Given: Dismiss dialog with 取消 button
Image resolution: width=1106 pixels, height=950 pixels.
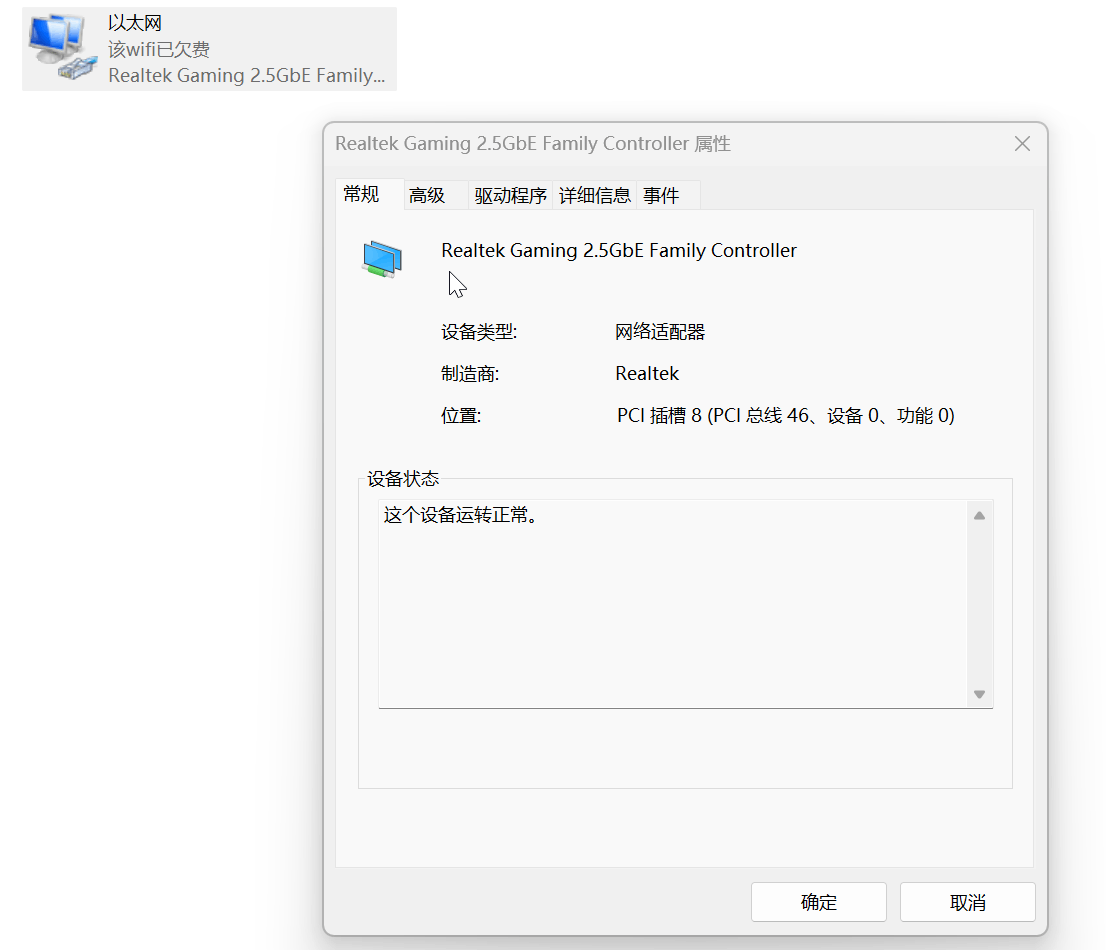Looking at the screenshot, I should click(x=967, y=902).
